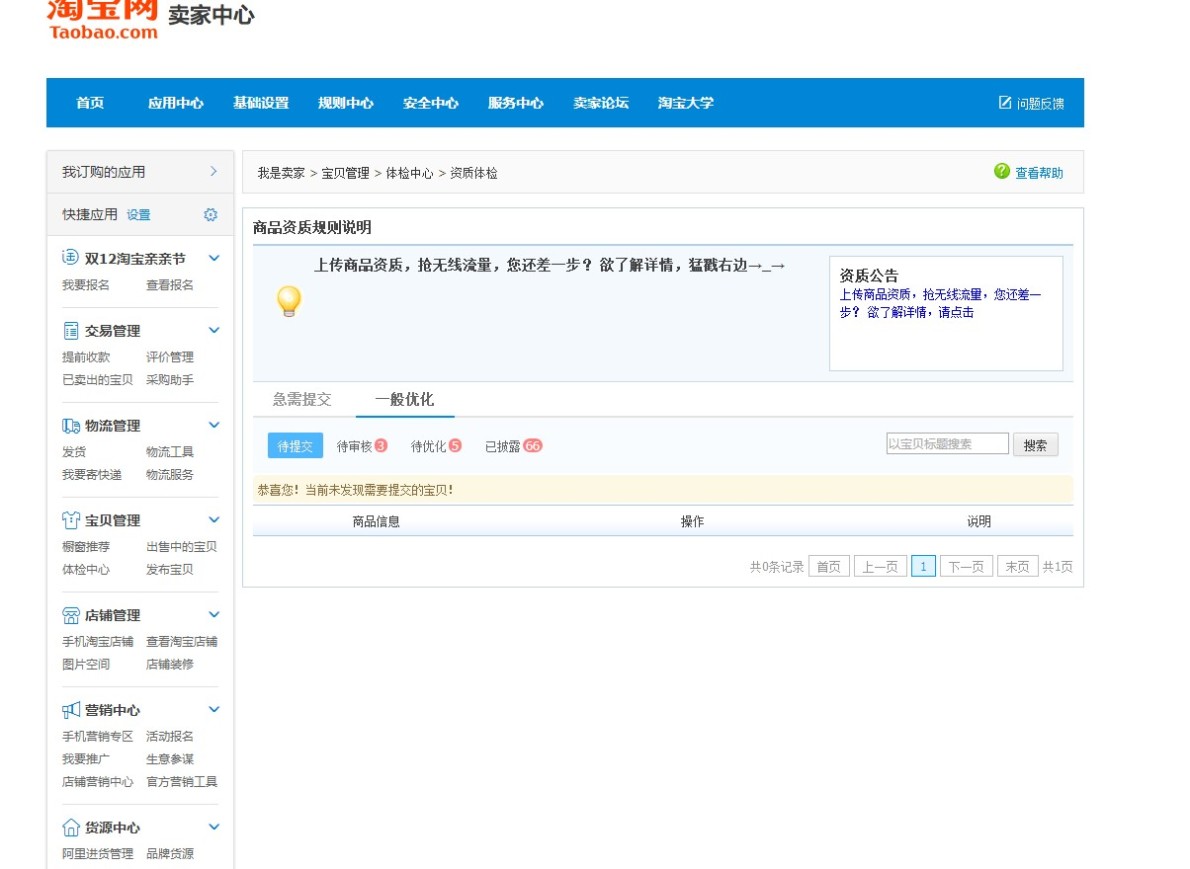Open 发货 in the sidebar

pyautogui.click(x=74, y=452)
